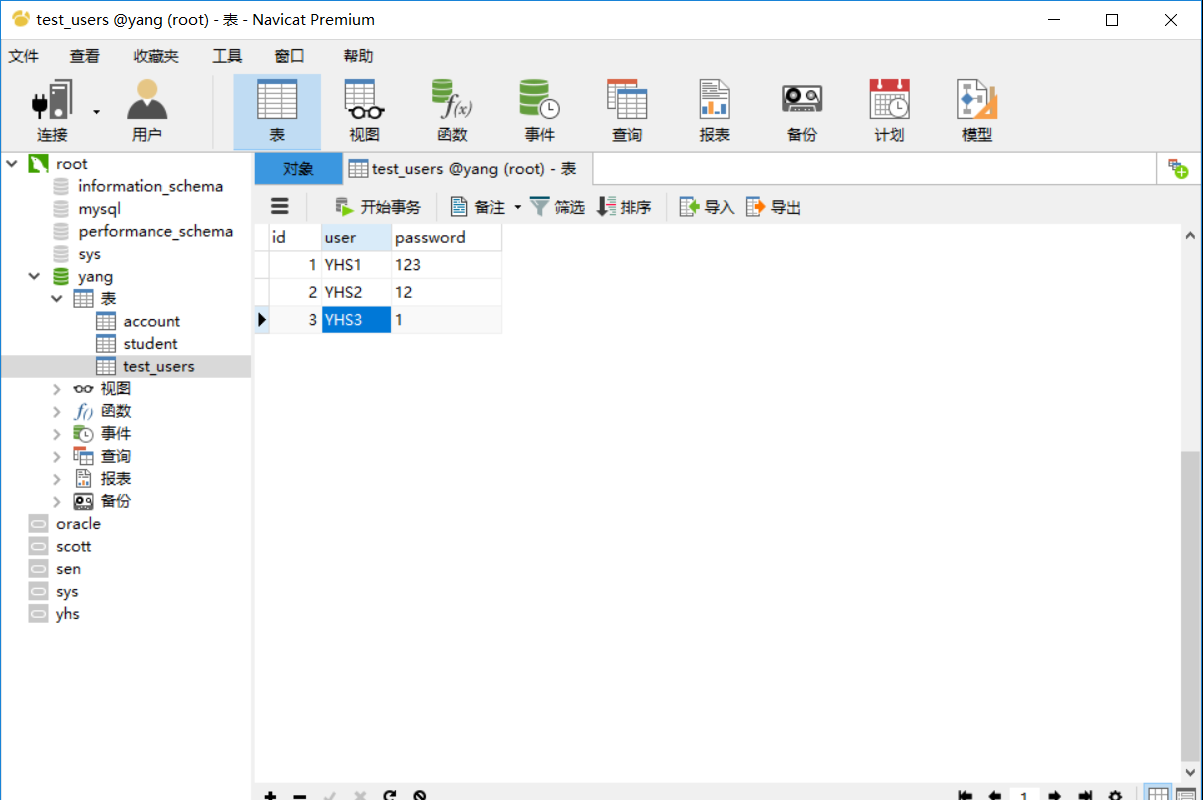Viewport: 1203px width, 800px height.
Task: Open the 文件 menu
Action: coord(24,56)
